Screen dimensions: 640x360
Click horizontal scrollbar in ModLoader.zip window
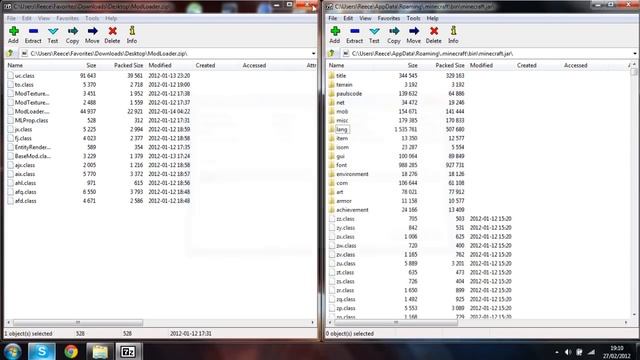coord(78,322)
